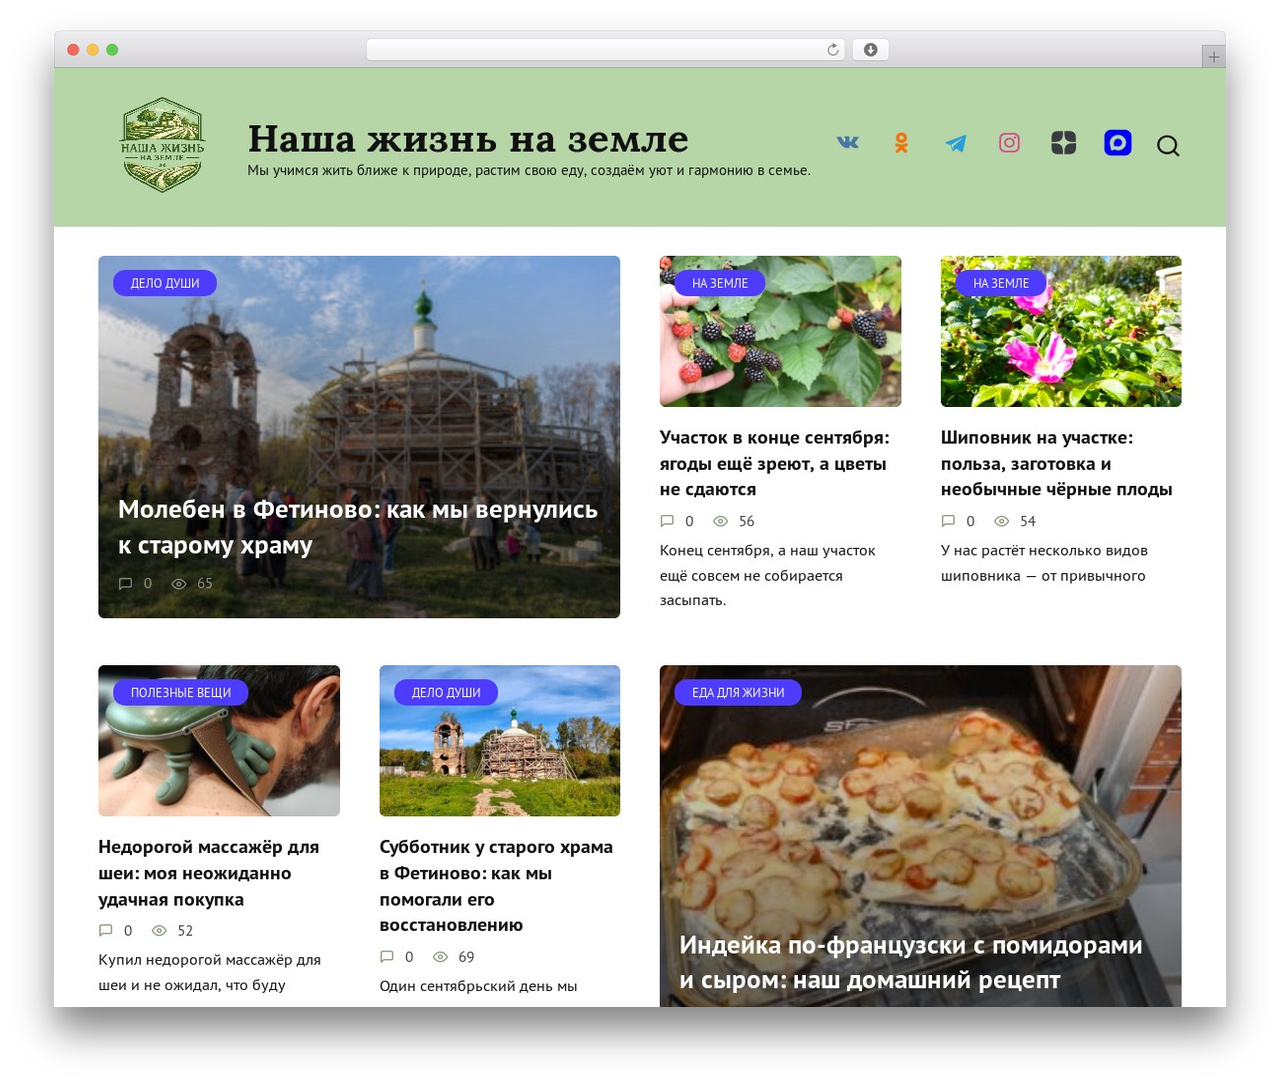
Task: Click excerpt У нас растёт несколько видов
Action: (x=1044, y=563)
